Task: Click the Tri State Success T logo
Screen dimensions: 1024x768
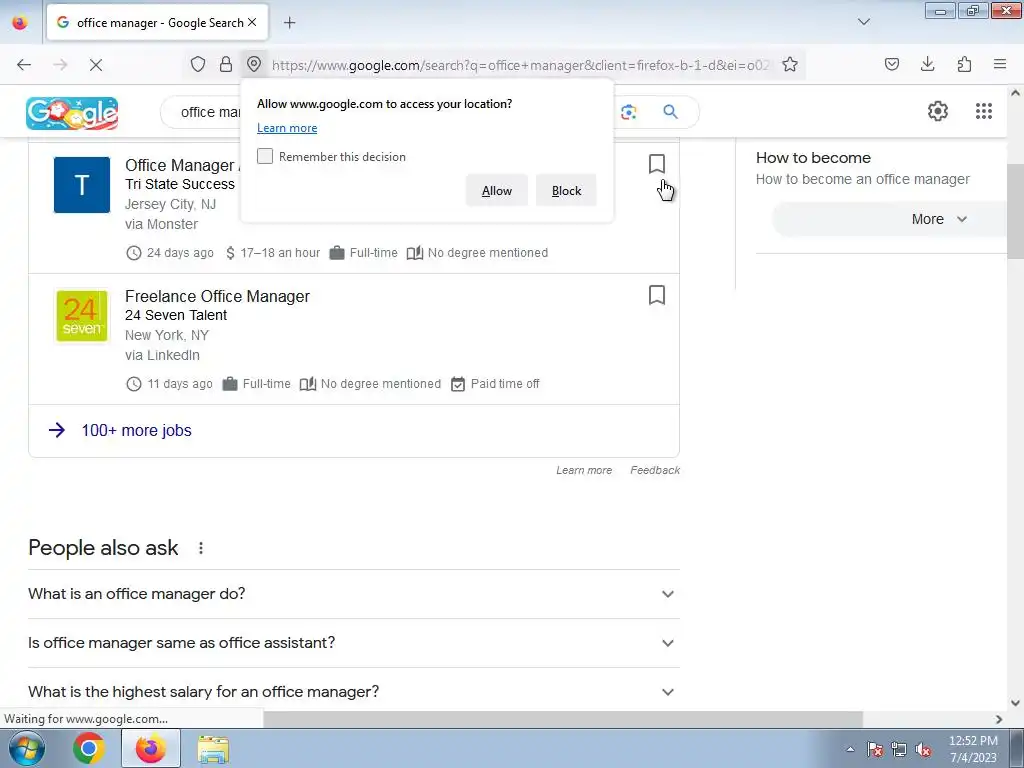Action: (x=82, y=185)
